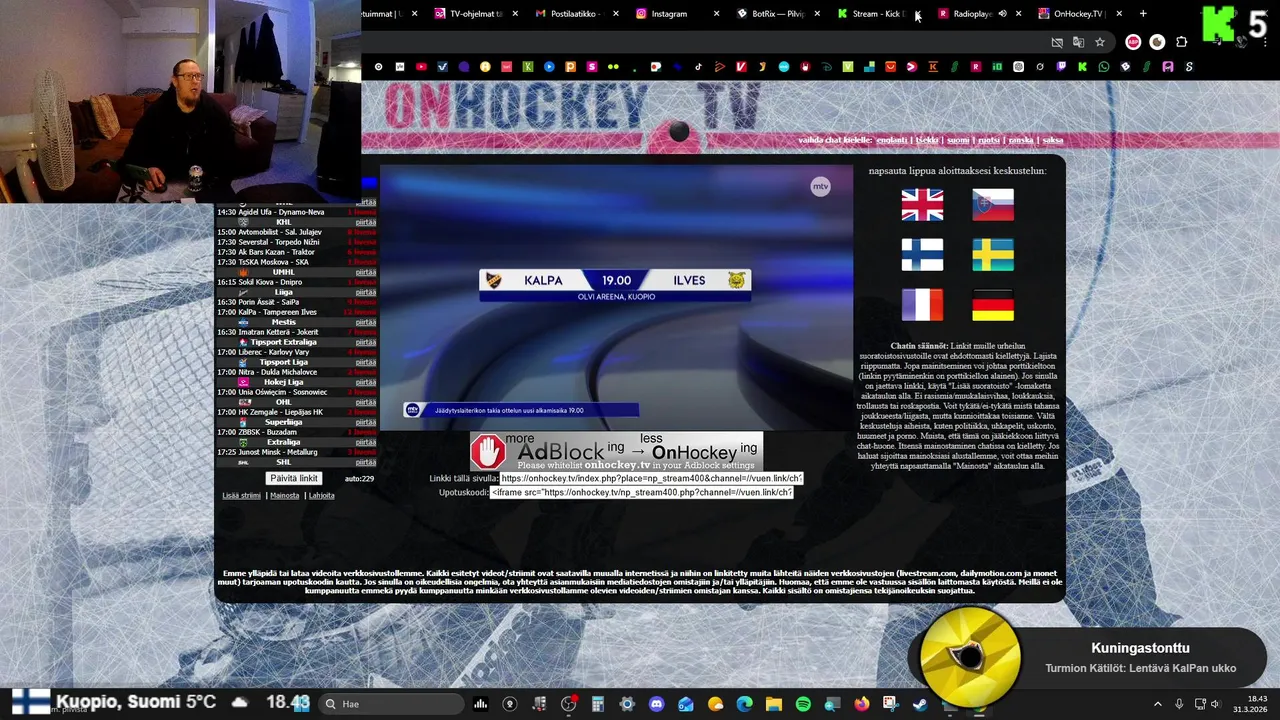This screenshot has width=1280, height=720.
Task: Click the page link URL field
Action: (651, 478)
